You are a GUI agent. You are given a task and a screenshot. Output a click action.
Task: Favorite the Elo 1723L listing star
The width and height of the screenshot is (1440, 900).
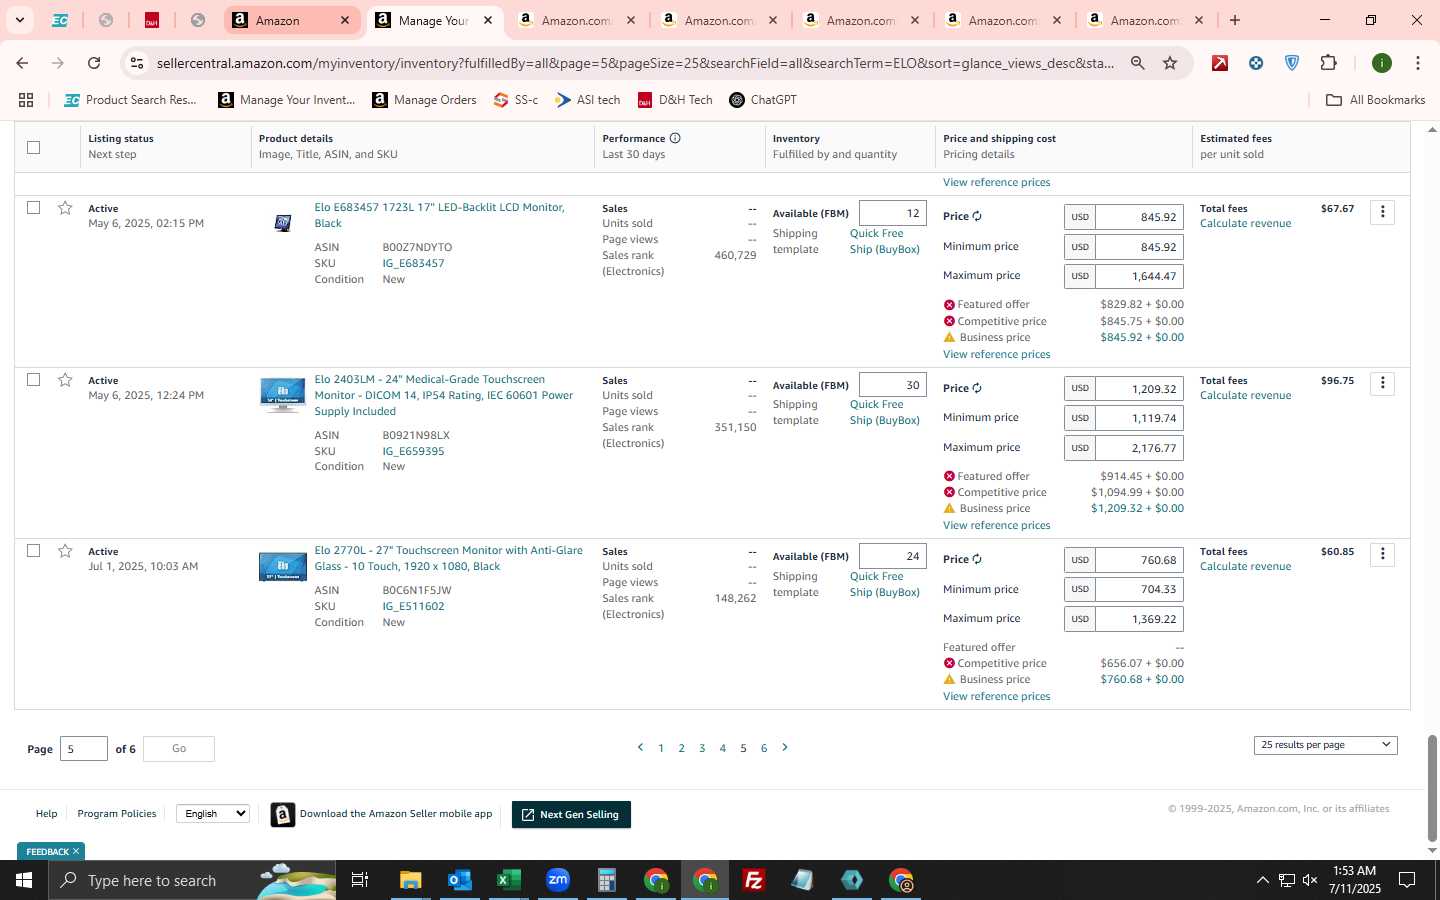(x=65, y=208)
